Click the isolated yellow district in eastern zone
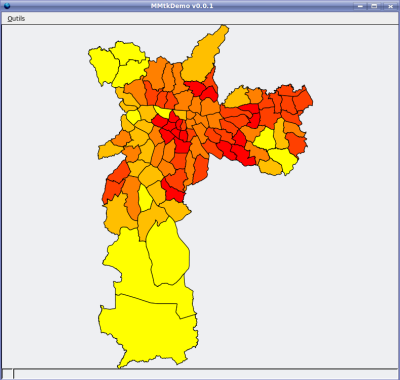 click(265, 138)
